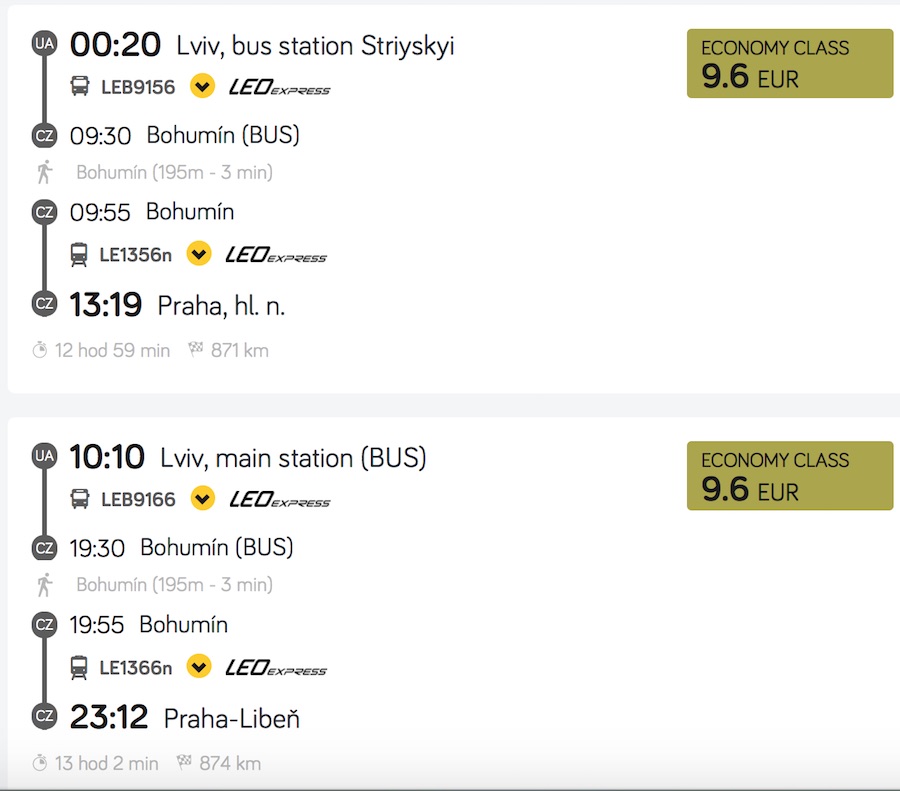Expand details for train LE1356n
900x791 pixels.
199,254
